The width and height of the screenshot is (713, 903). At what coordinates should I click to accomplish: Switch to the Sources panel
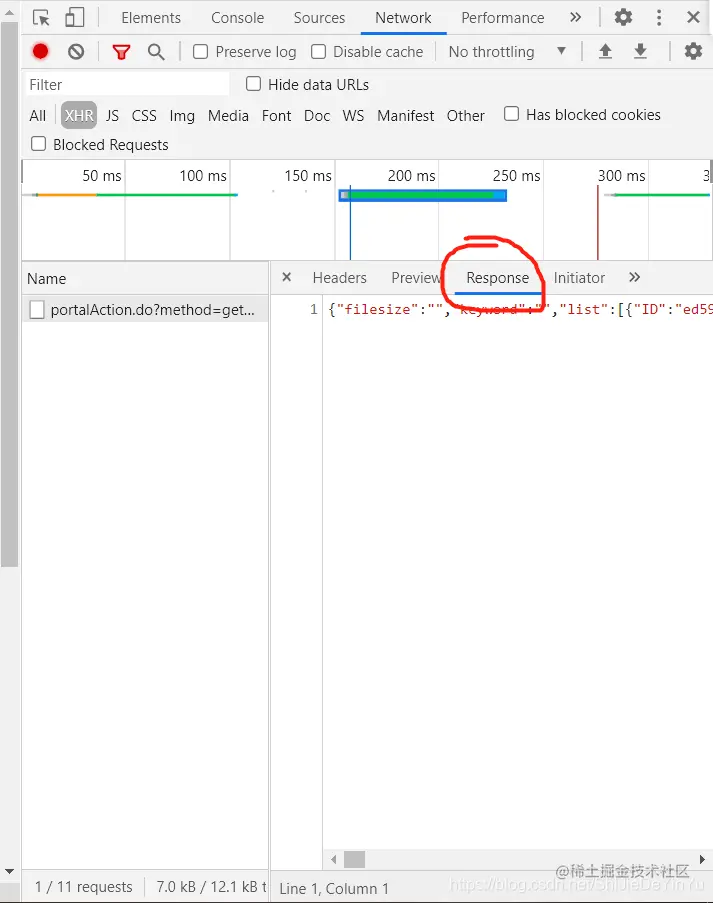(319, 18)
